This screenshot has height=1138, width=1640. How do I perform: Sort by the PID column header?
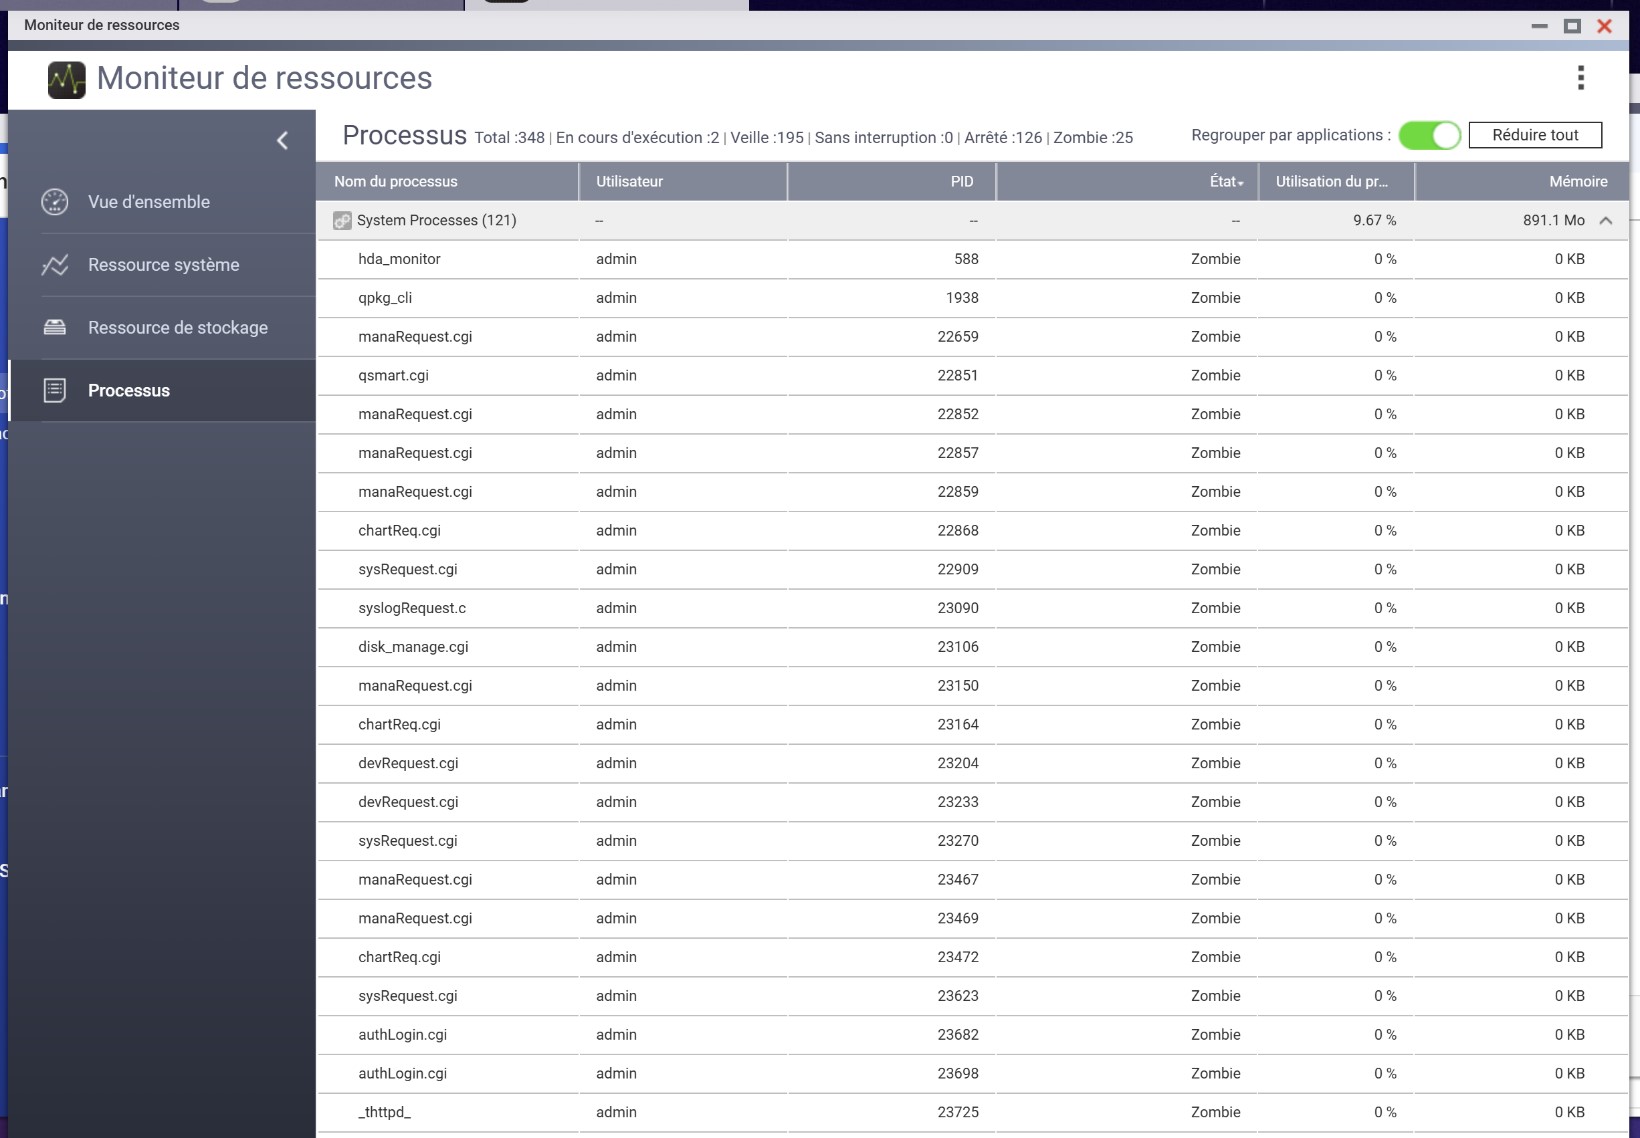[961, 182]
